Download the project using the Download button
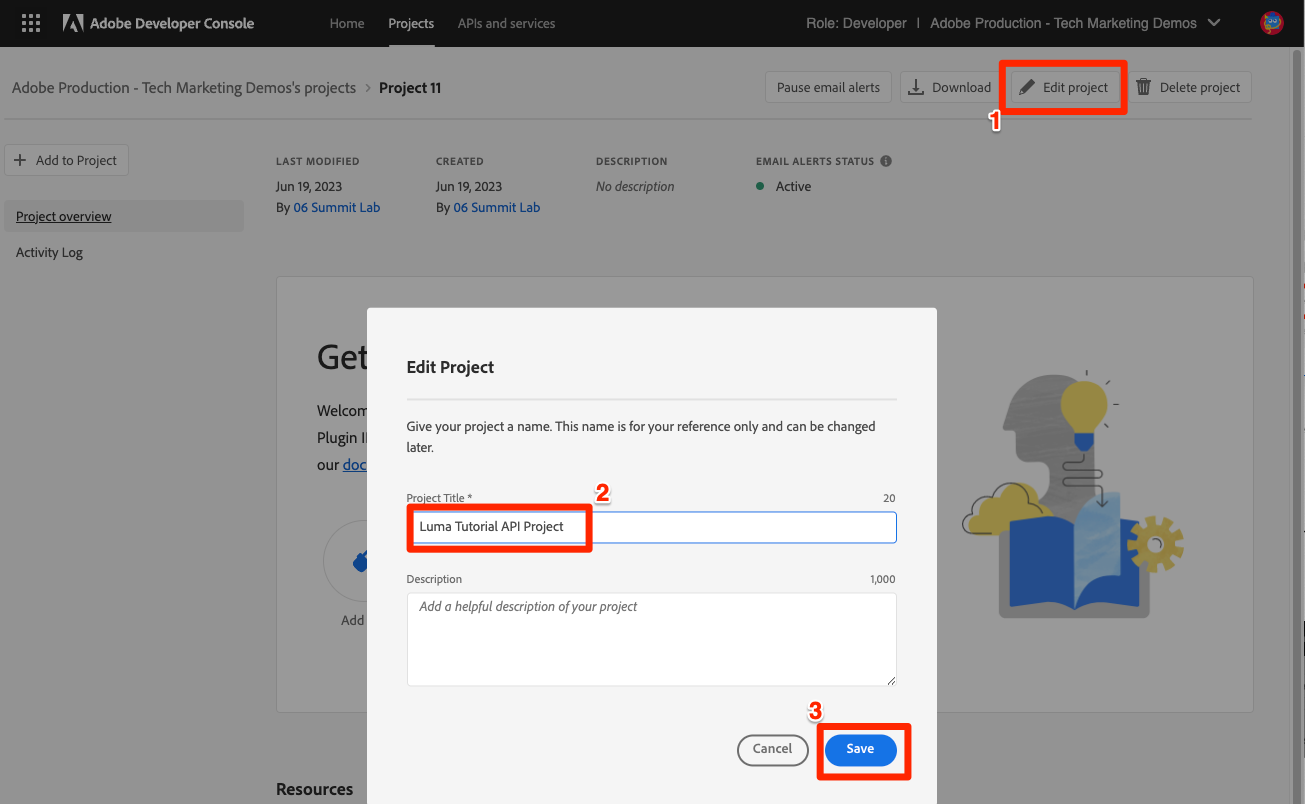 (950, 87)
